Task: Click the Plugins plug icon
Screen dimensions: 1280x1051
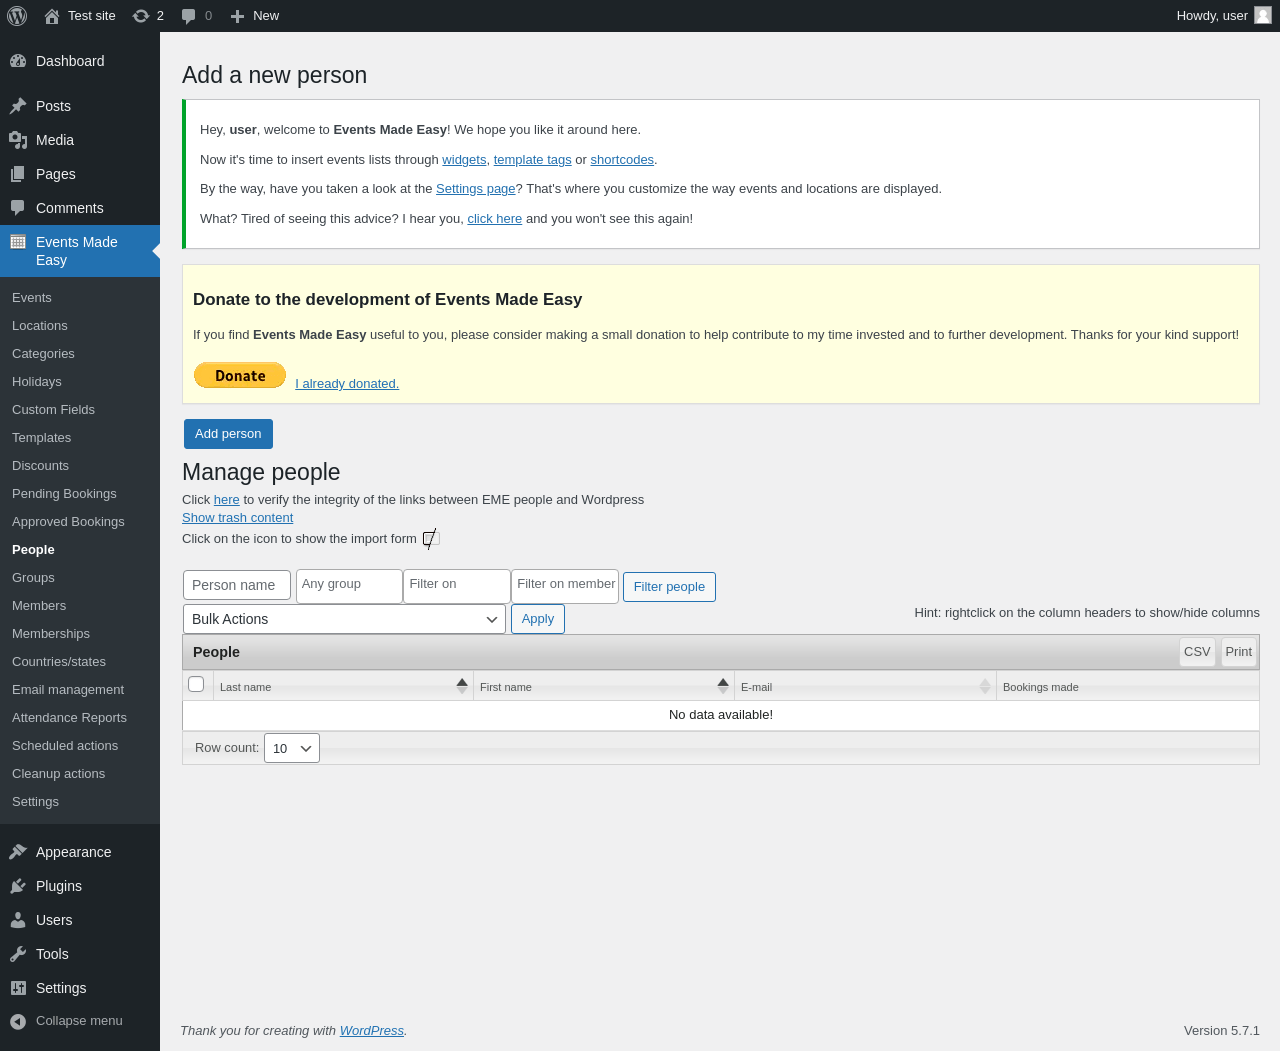Action: 18,886
